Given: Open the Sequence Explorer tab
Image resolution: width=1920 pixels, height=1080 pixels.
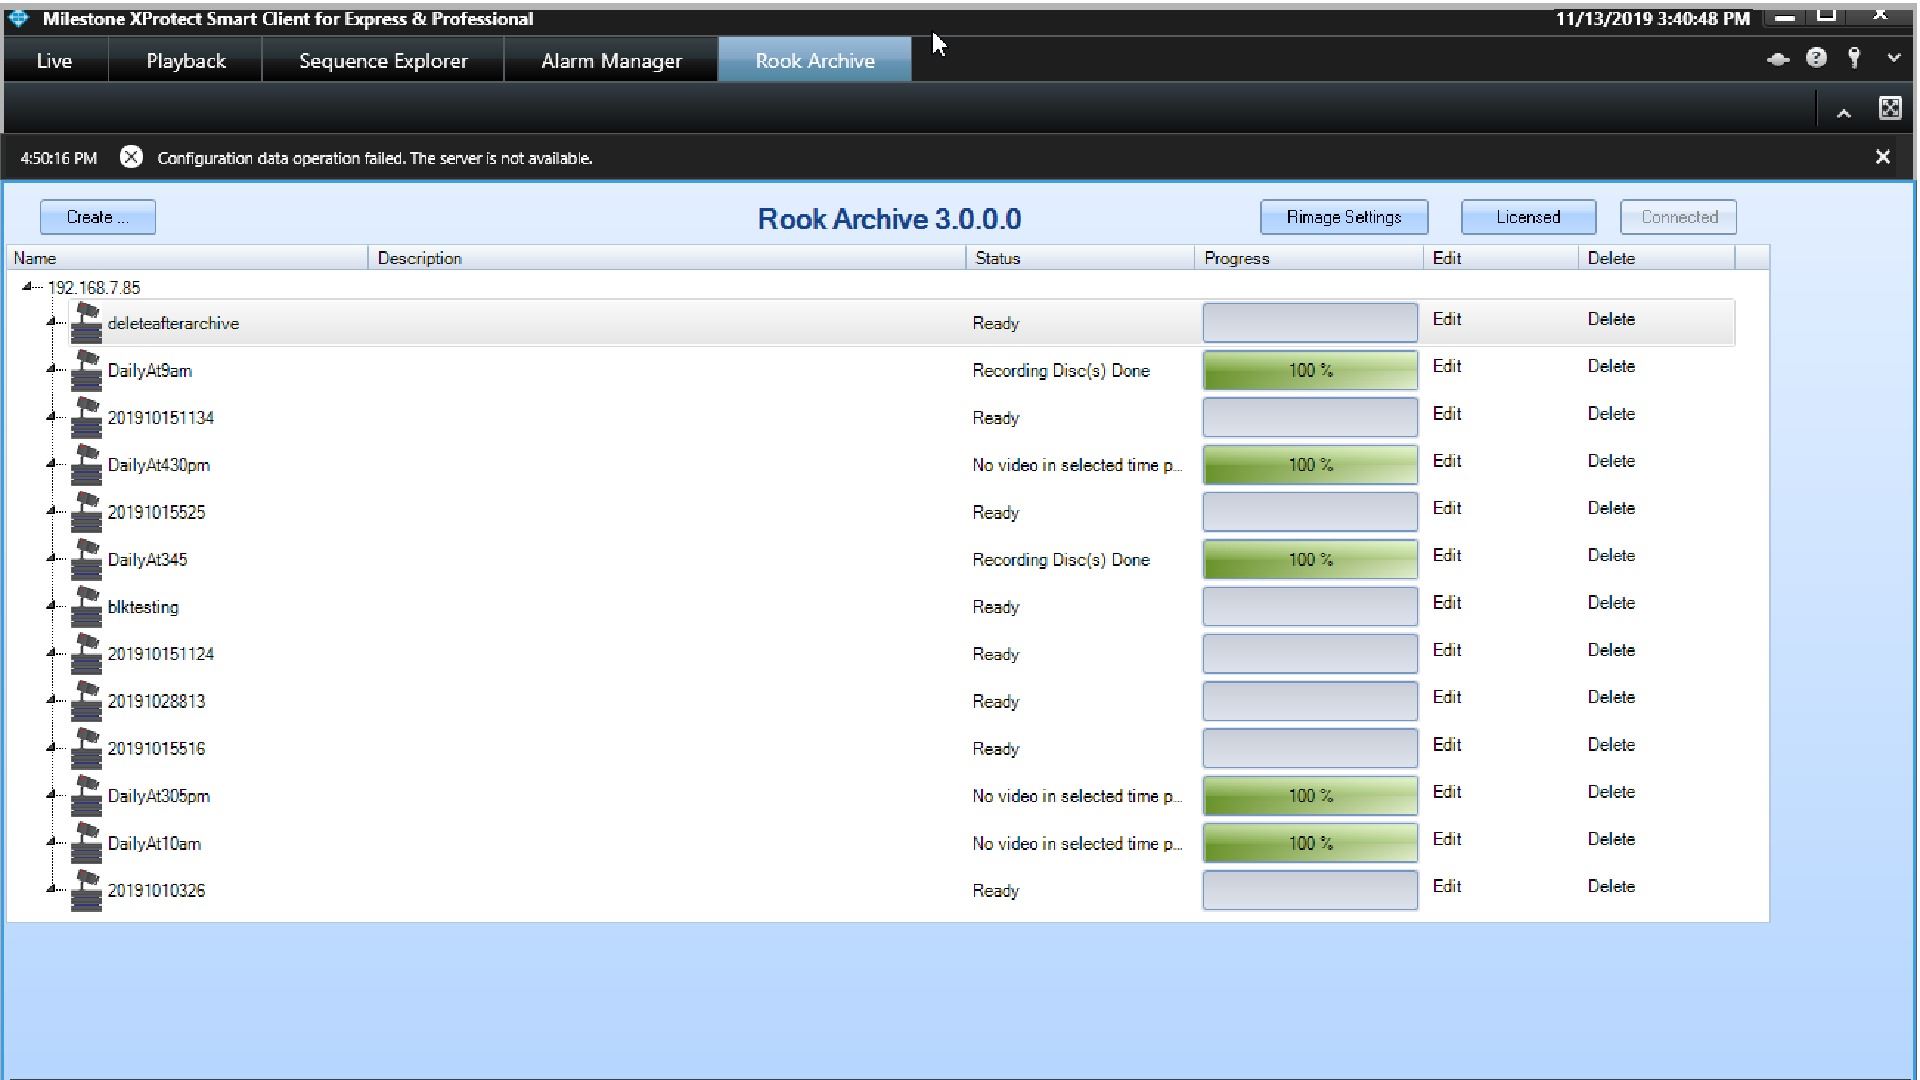Looking at the screenshot, I should (x=383, y=61).
